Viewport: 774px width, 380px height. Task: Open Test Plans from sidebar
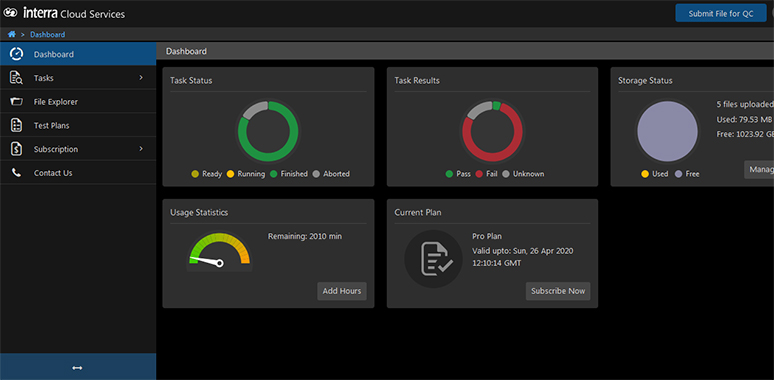(78, 125)
